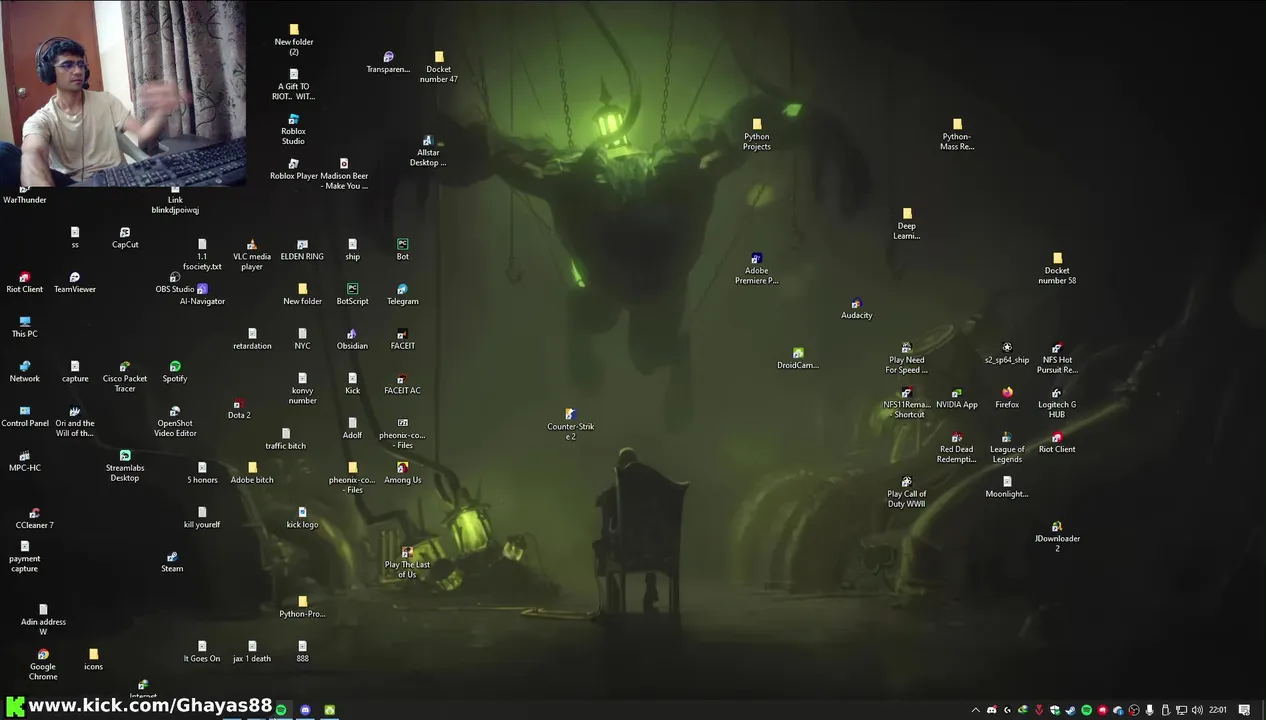Open League of Legends shortcut
The height and width of the screenshot is (720, 1266).
(1007, 447)
